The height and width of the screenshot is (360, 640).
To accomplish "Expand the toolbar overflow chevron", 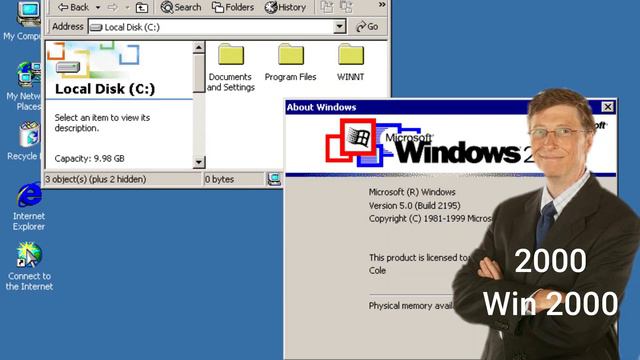I will 382,4.
